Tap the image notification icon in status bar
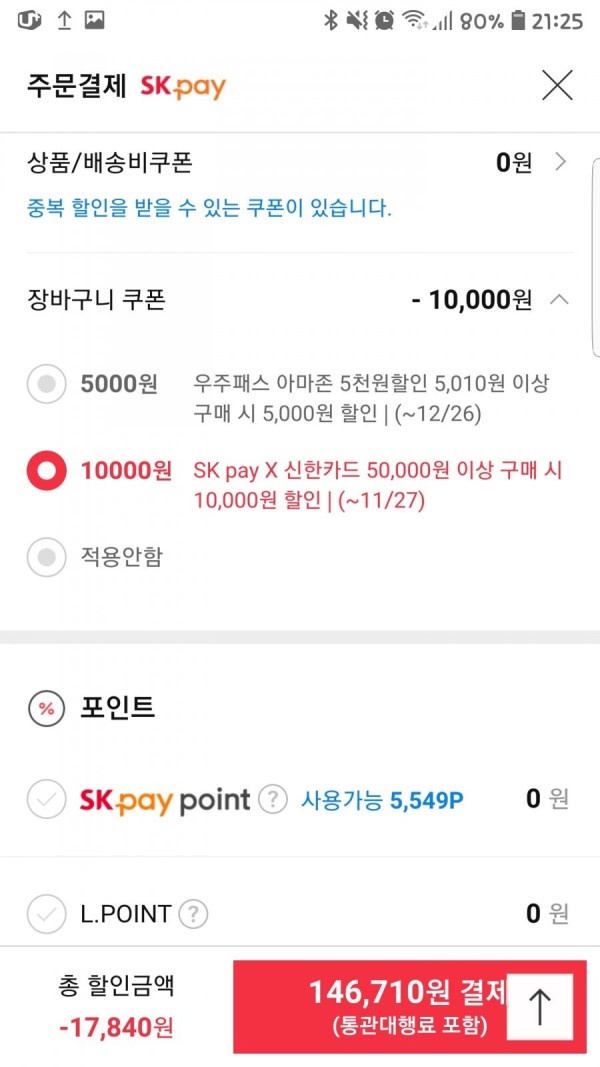The image size is (600, 1067). pyautogui.click(x=94, y=20)
